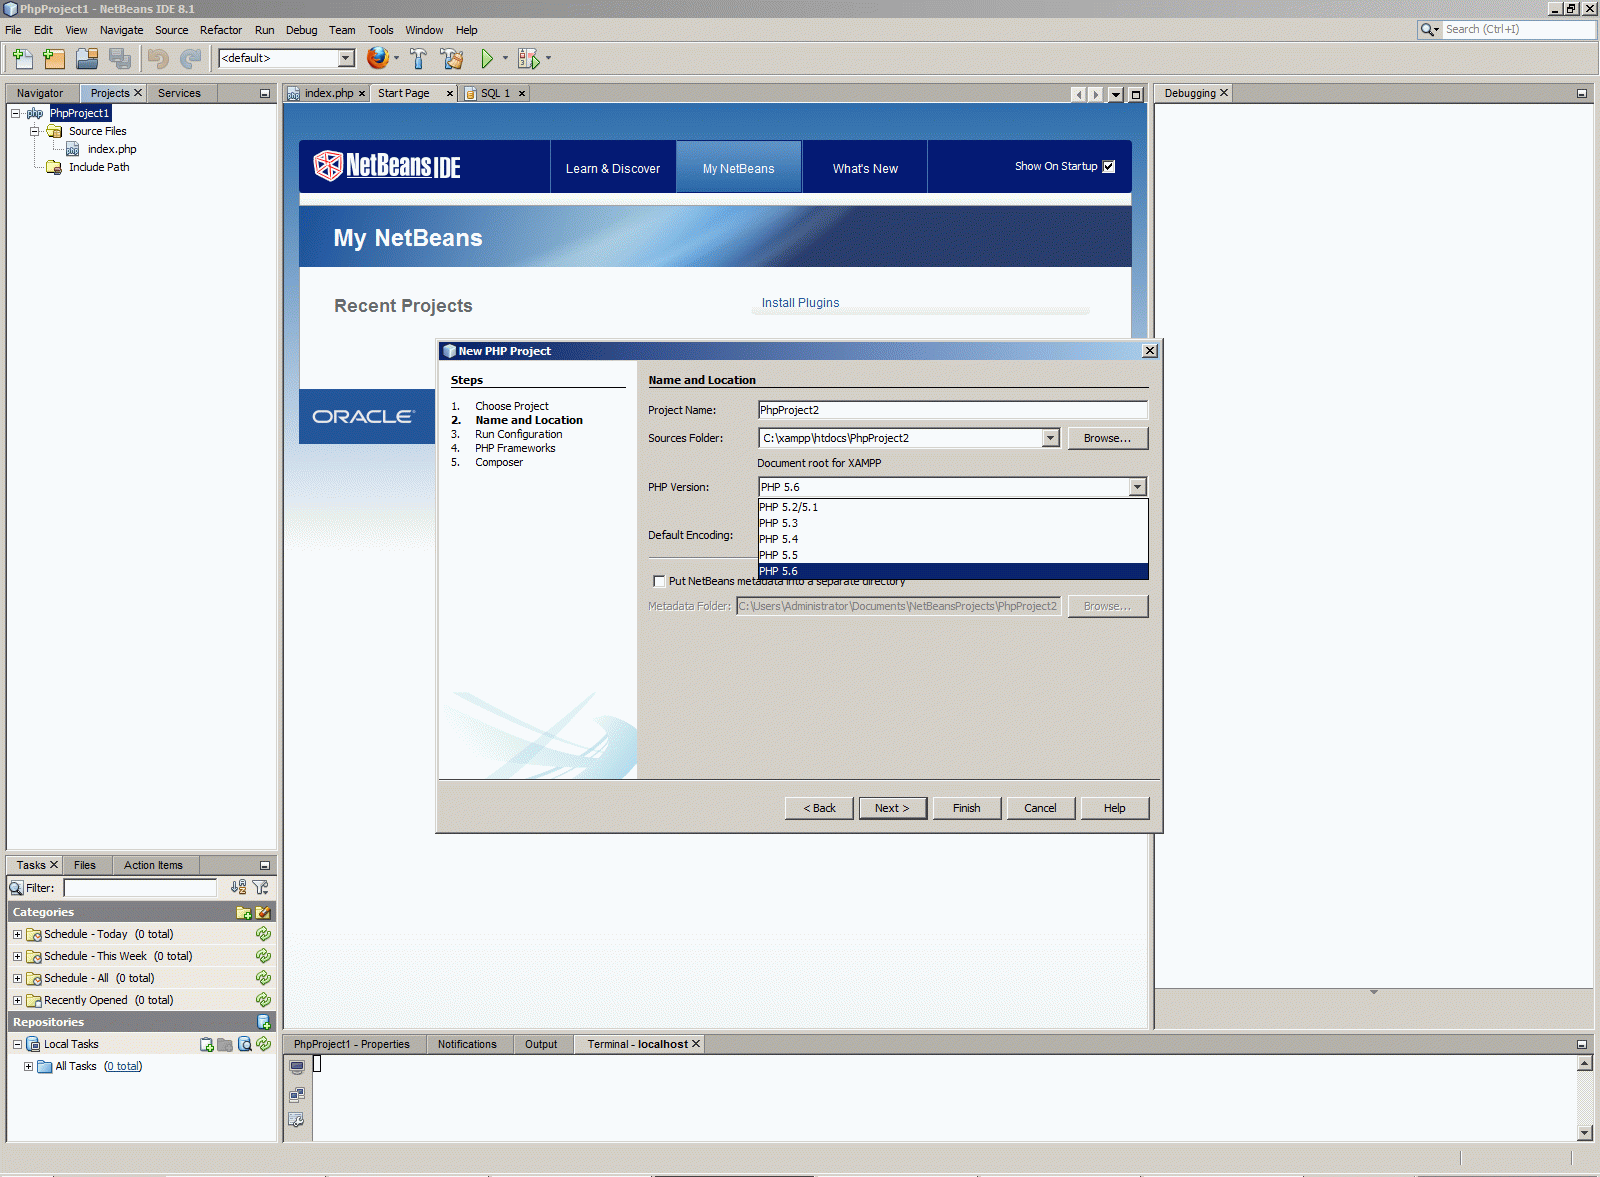Viewport: 1600px width, 1177px height.
Task: Click the Firefox browser icon in toolbar
Action: click(377, 58)
